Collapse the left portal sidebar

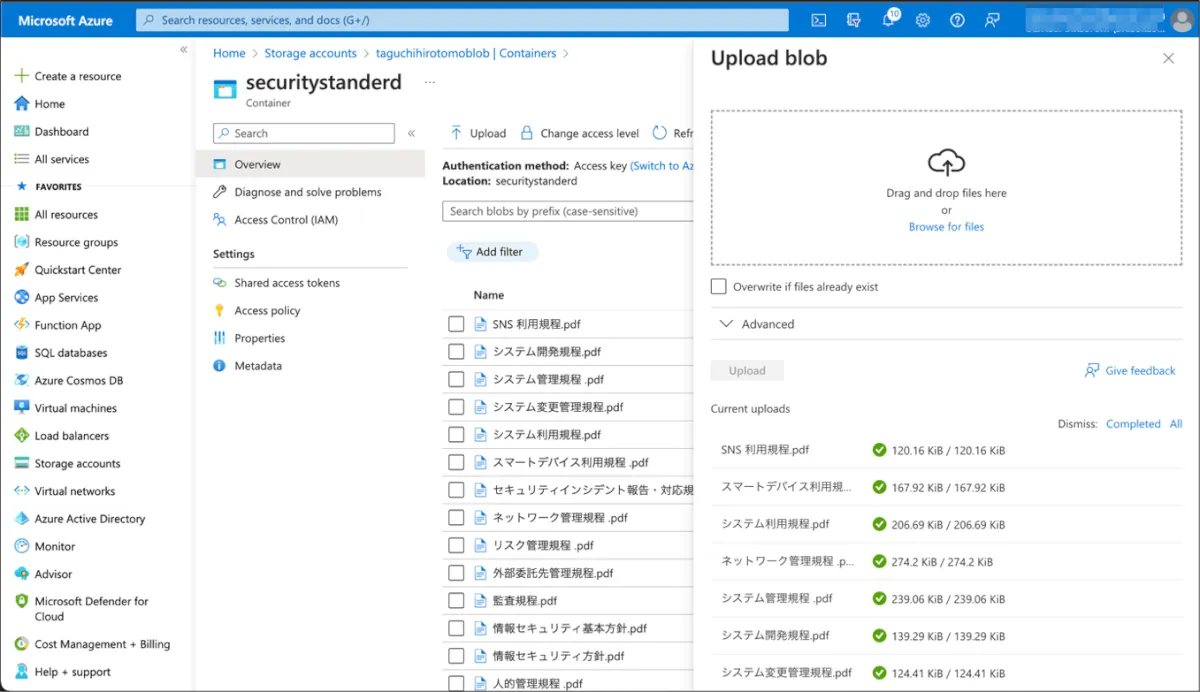(x=183, y=50)
